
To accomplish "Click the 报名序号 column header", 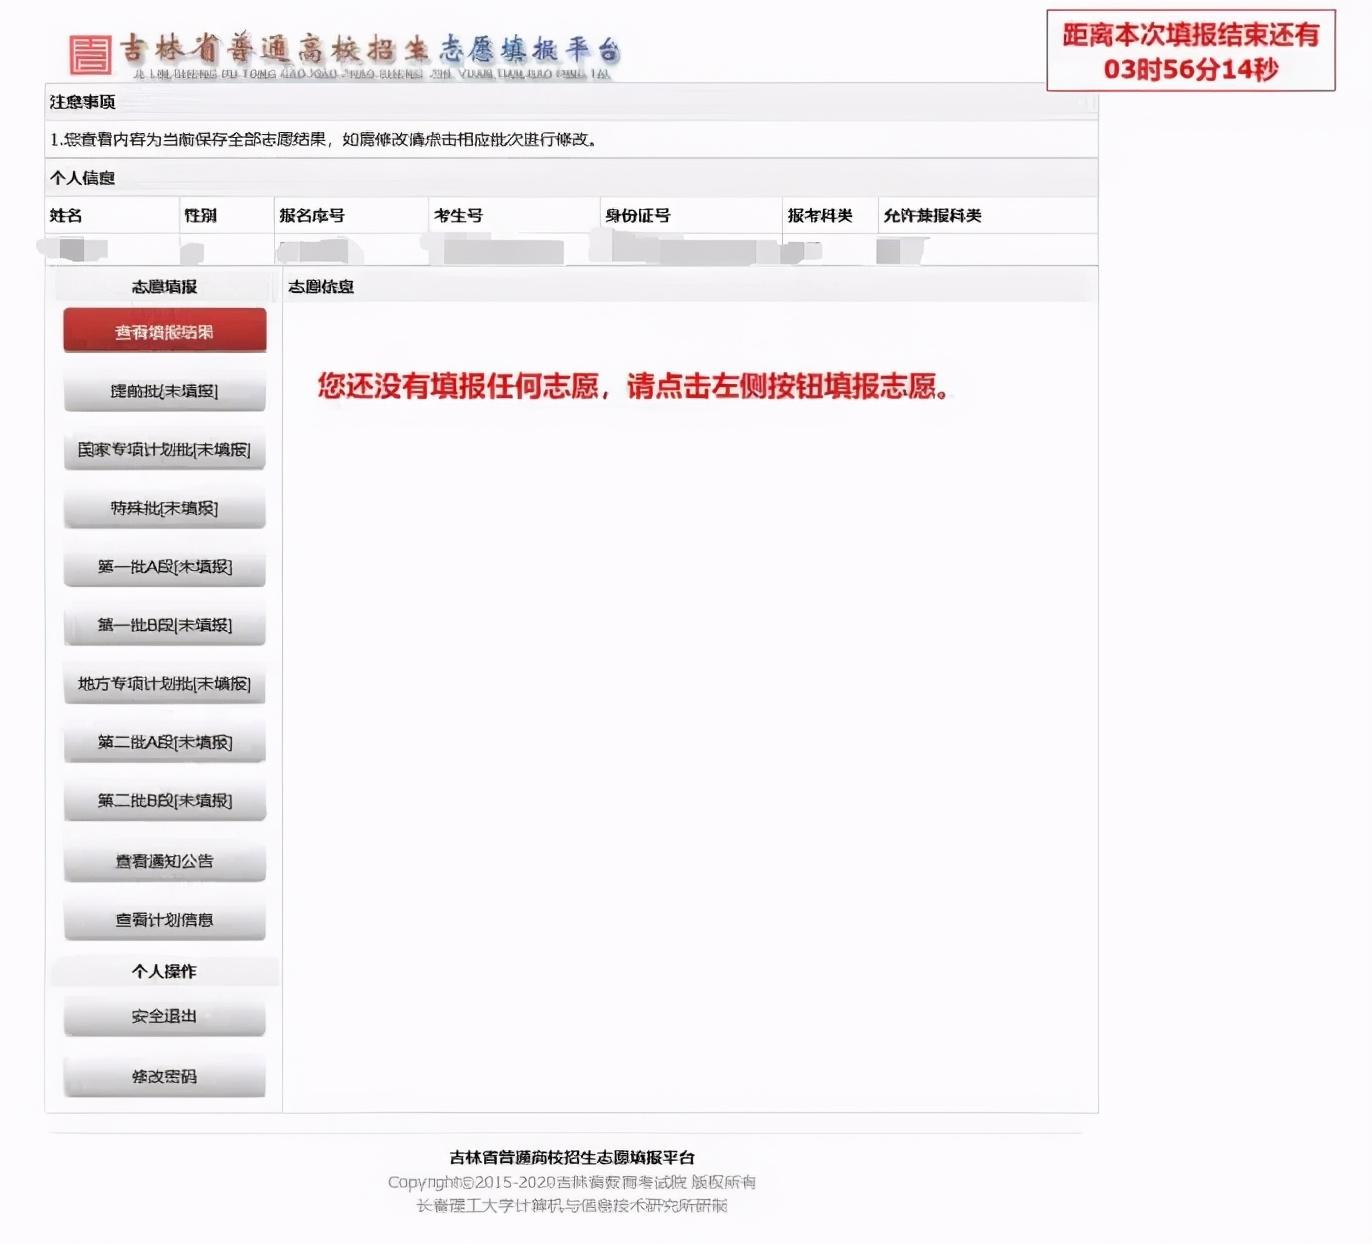I will pos(312,215).
